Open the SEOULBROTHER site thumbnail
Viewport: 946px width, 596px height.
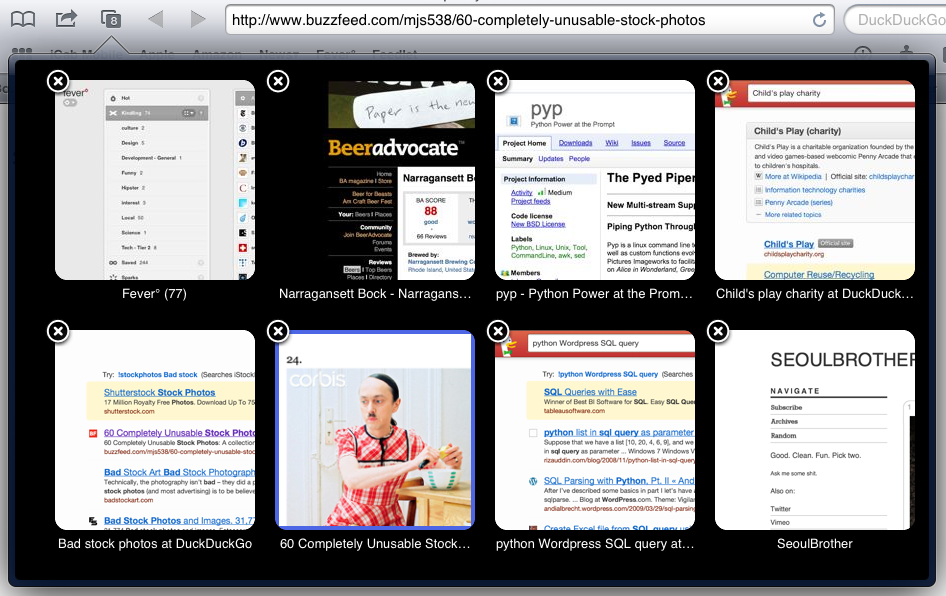(815, 430)
